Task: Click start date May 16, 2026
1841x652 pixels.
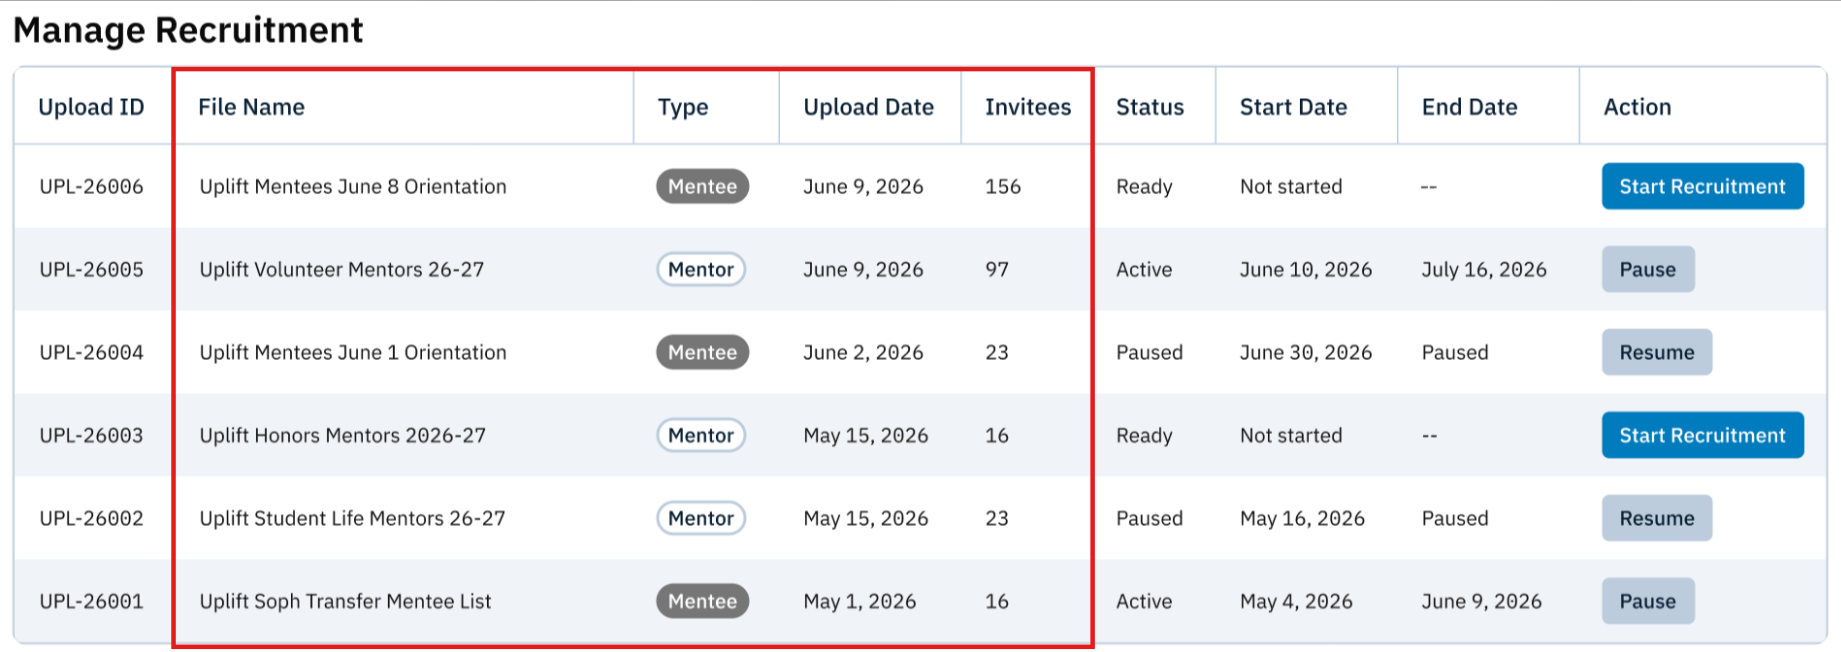Action: coord(1302,518)
